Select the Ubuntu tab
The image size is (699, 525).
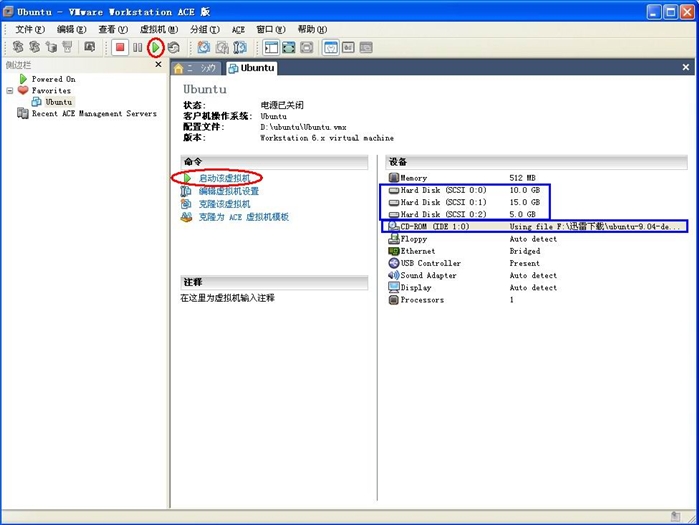(251, 68)
